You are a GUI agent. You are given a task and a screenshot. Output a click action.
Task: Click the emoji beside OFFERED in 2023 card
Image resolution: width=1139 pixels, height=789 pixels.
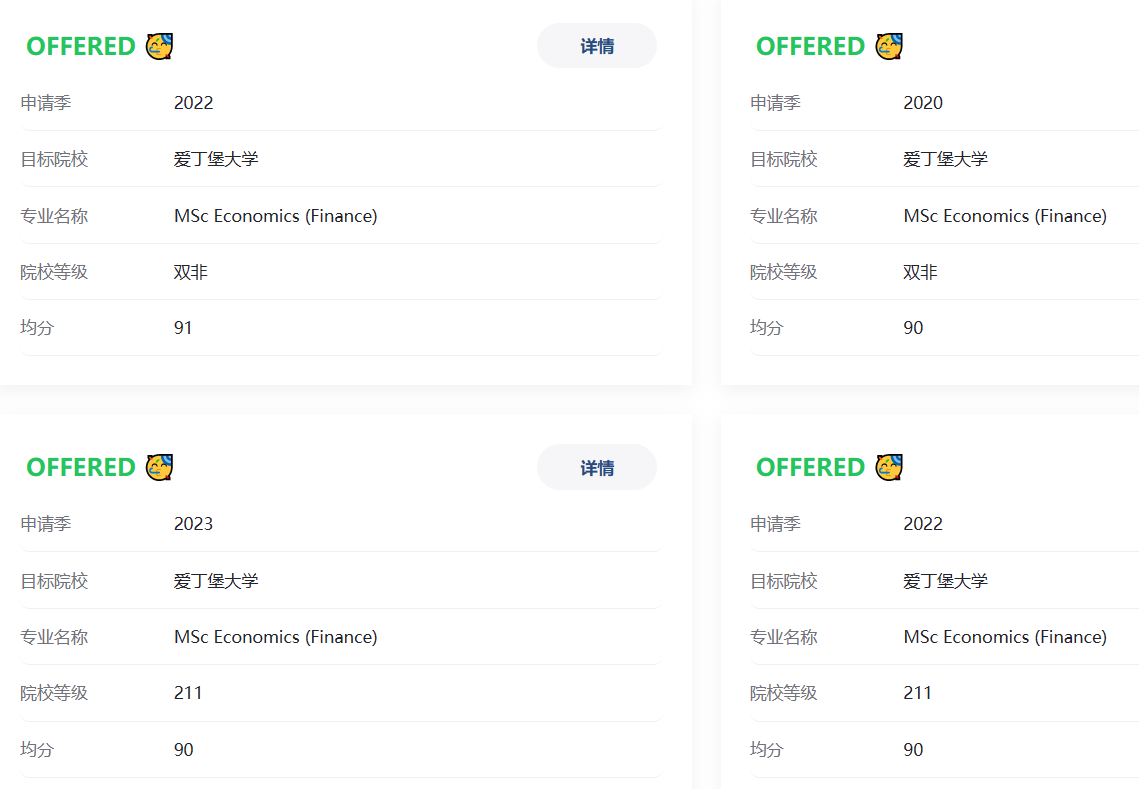click(x=160, y=467)
